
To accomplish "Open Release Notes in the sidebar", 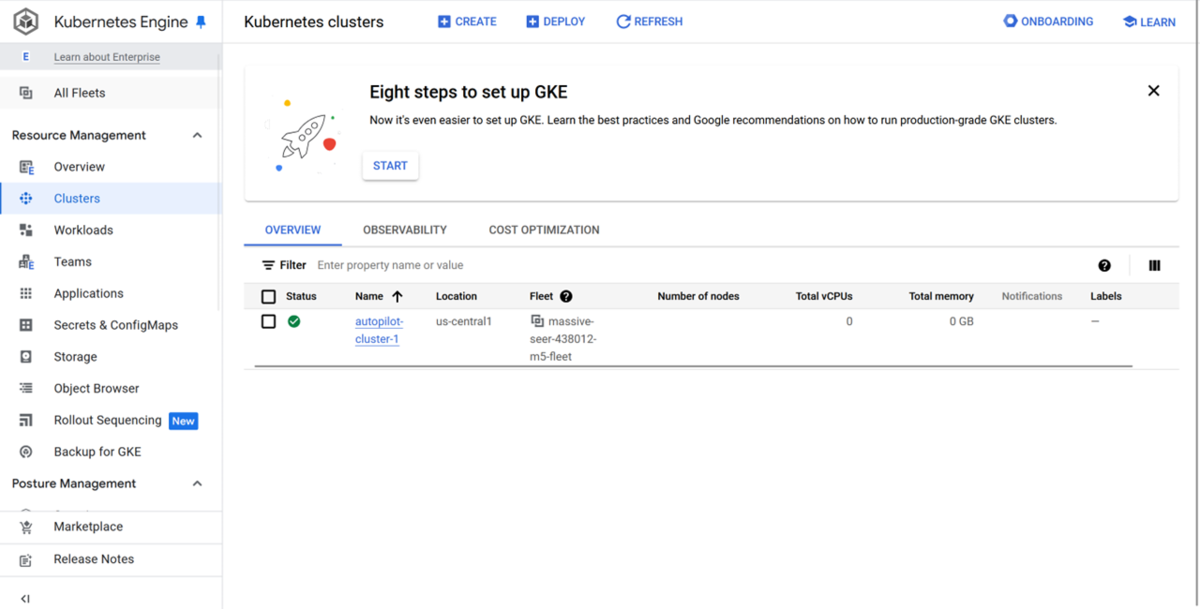I will click(x=110, y=560).
